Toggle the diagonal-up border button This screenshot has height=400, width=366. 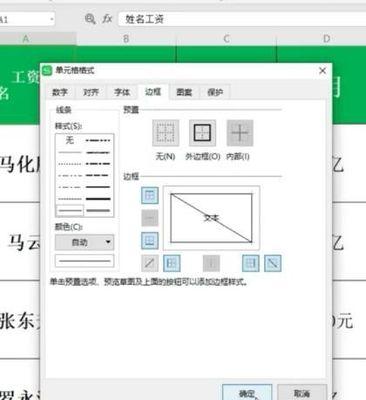click(150, 263)
